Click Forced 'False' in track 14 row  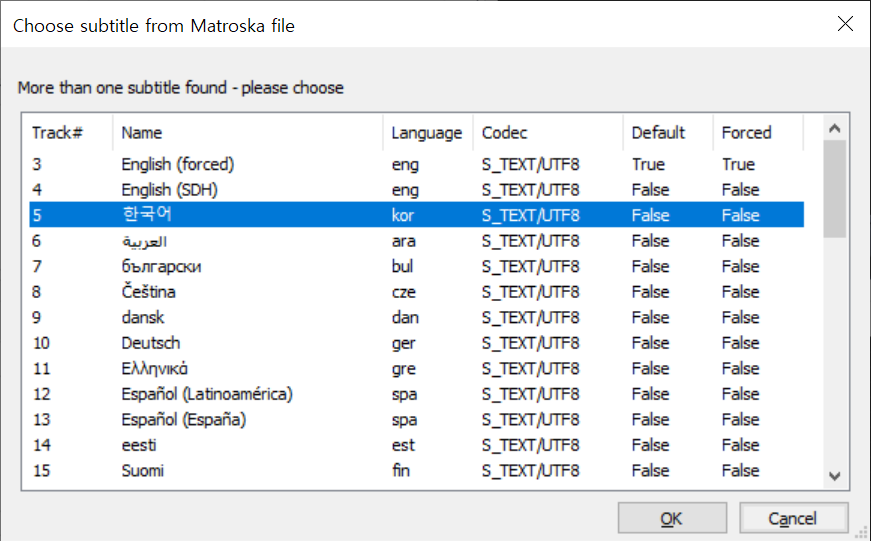click(740, 445)
